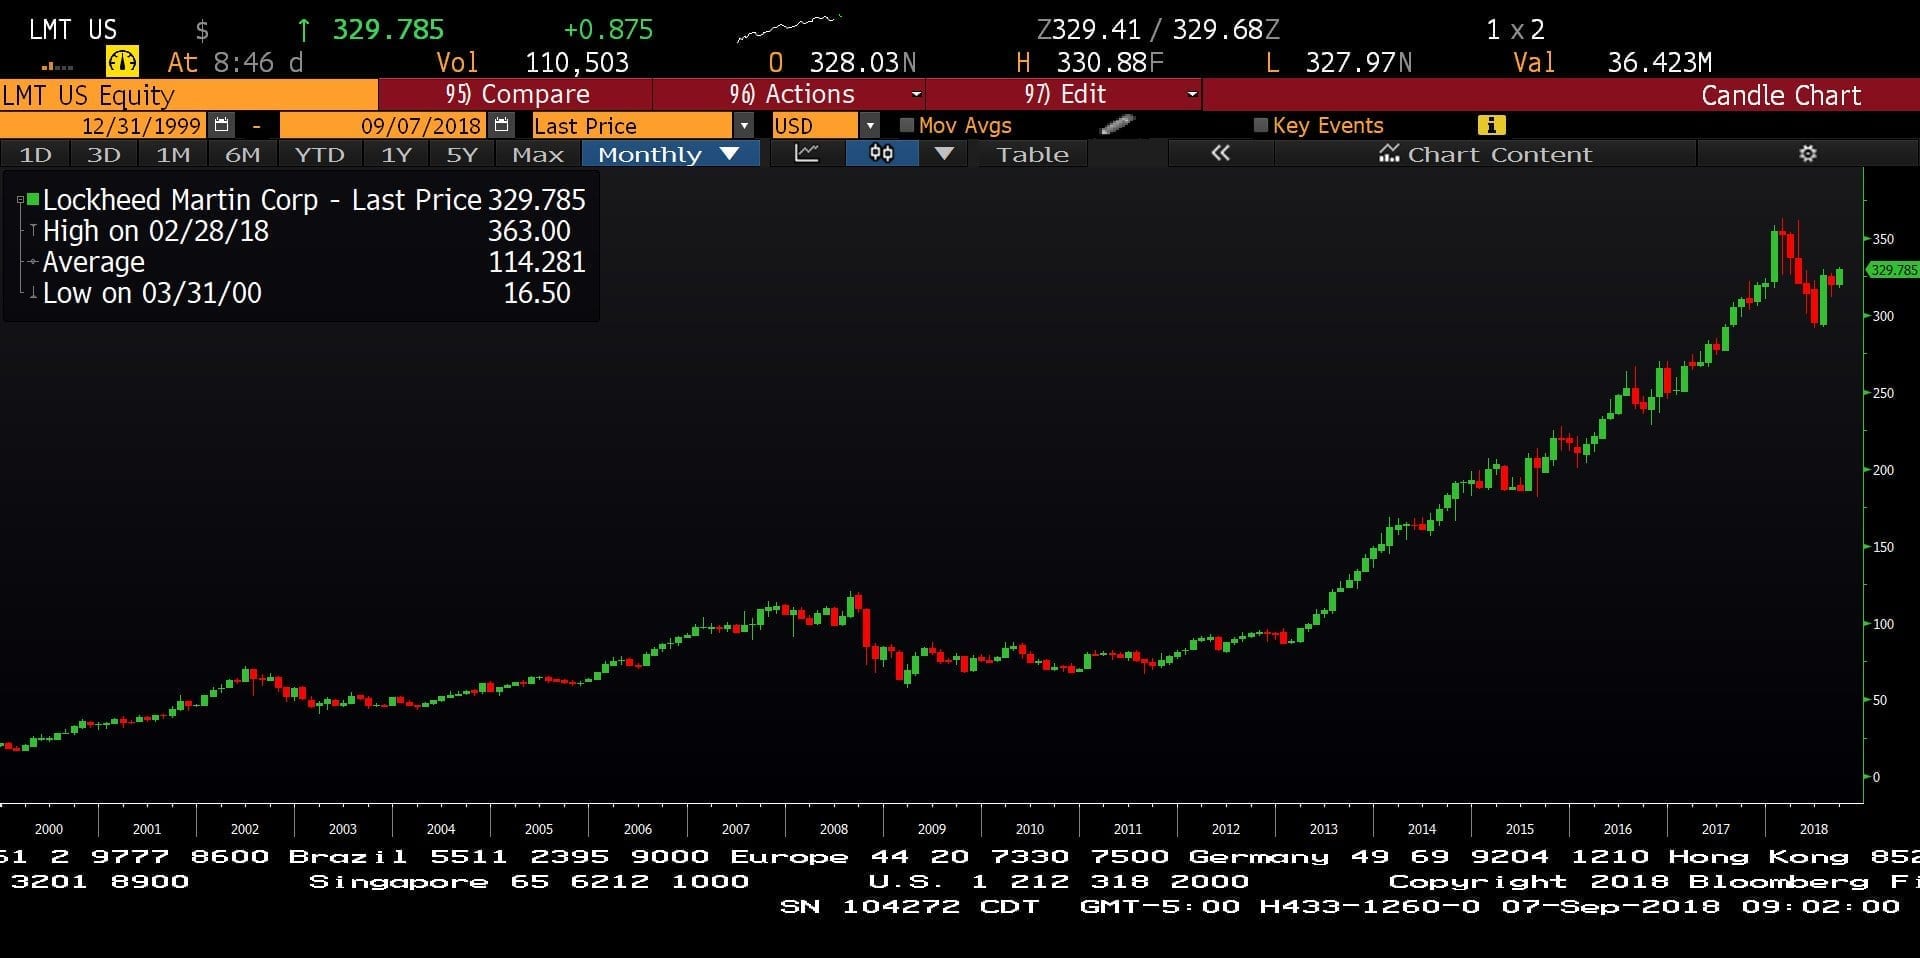The width and height of the screenshot is (1920, 958).
Task: Open the 95) Compare menu
Action: click(x=516, y=95)
